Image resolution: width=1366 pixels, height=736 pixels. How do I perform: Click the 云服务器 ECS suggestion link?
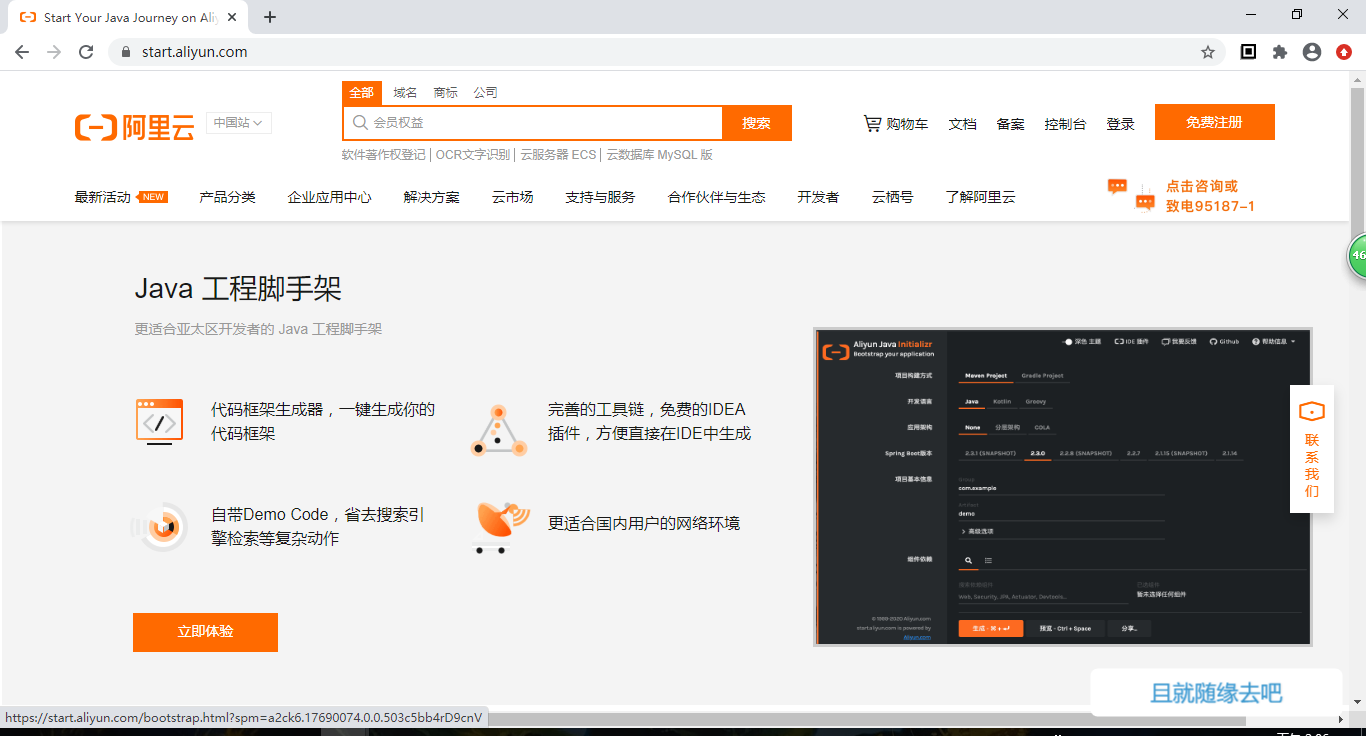coord(558,155)
